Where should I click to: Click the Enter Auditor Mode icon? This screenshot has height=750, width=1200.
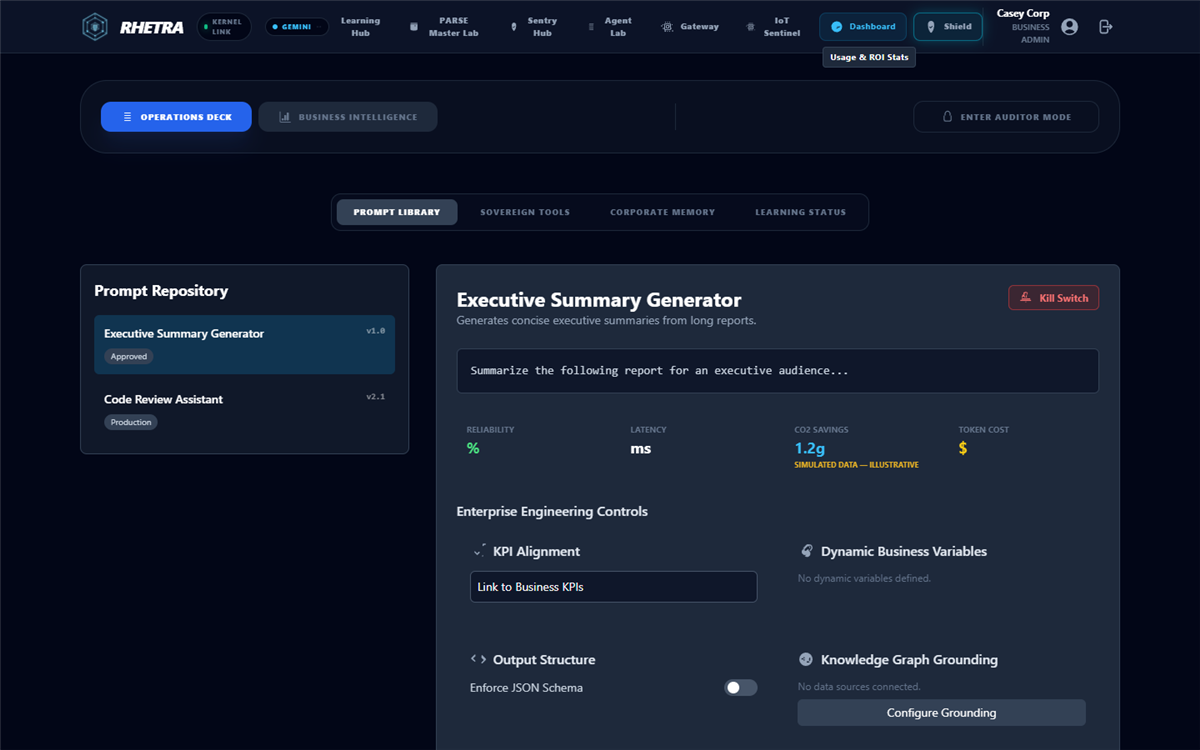pos(948,117)
